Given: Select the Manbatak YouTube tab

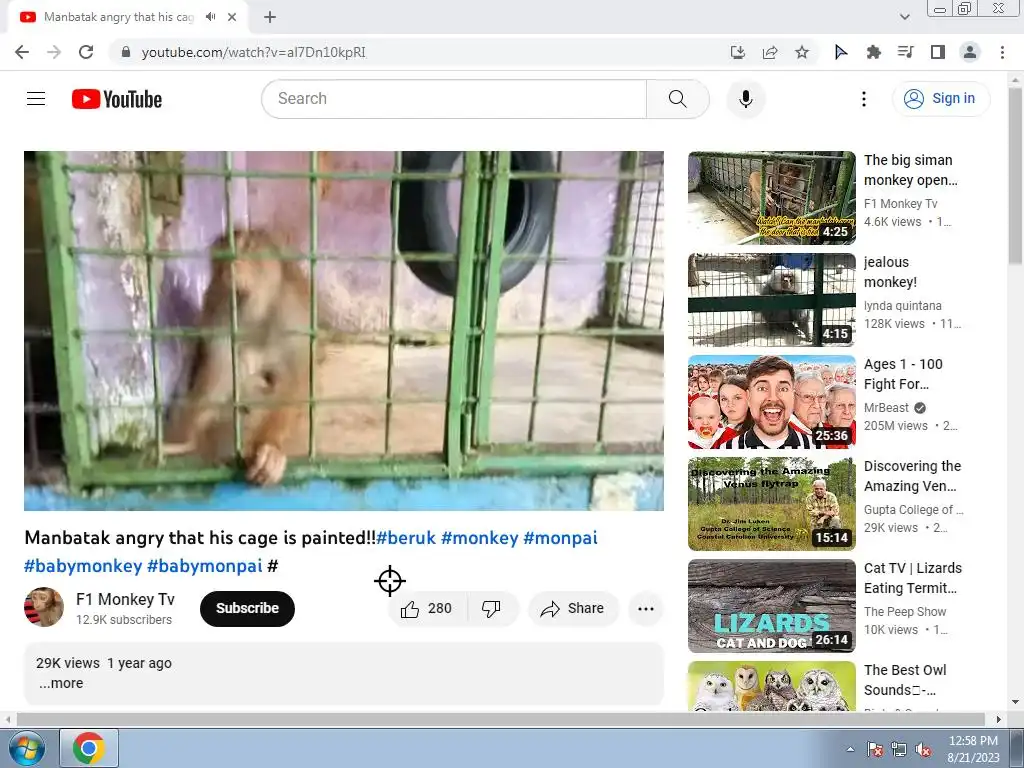Looking at the screenshot, I should click(128, 17).
